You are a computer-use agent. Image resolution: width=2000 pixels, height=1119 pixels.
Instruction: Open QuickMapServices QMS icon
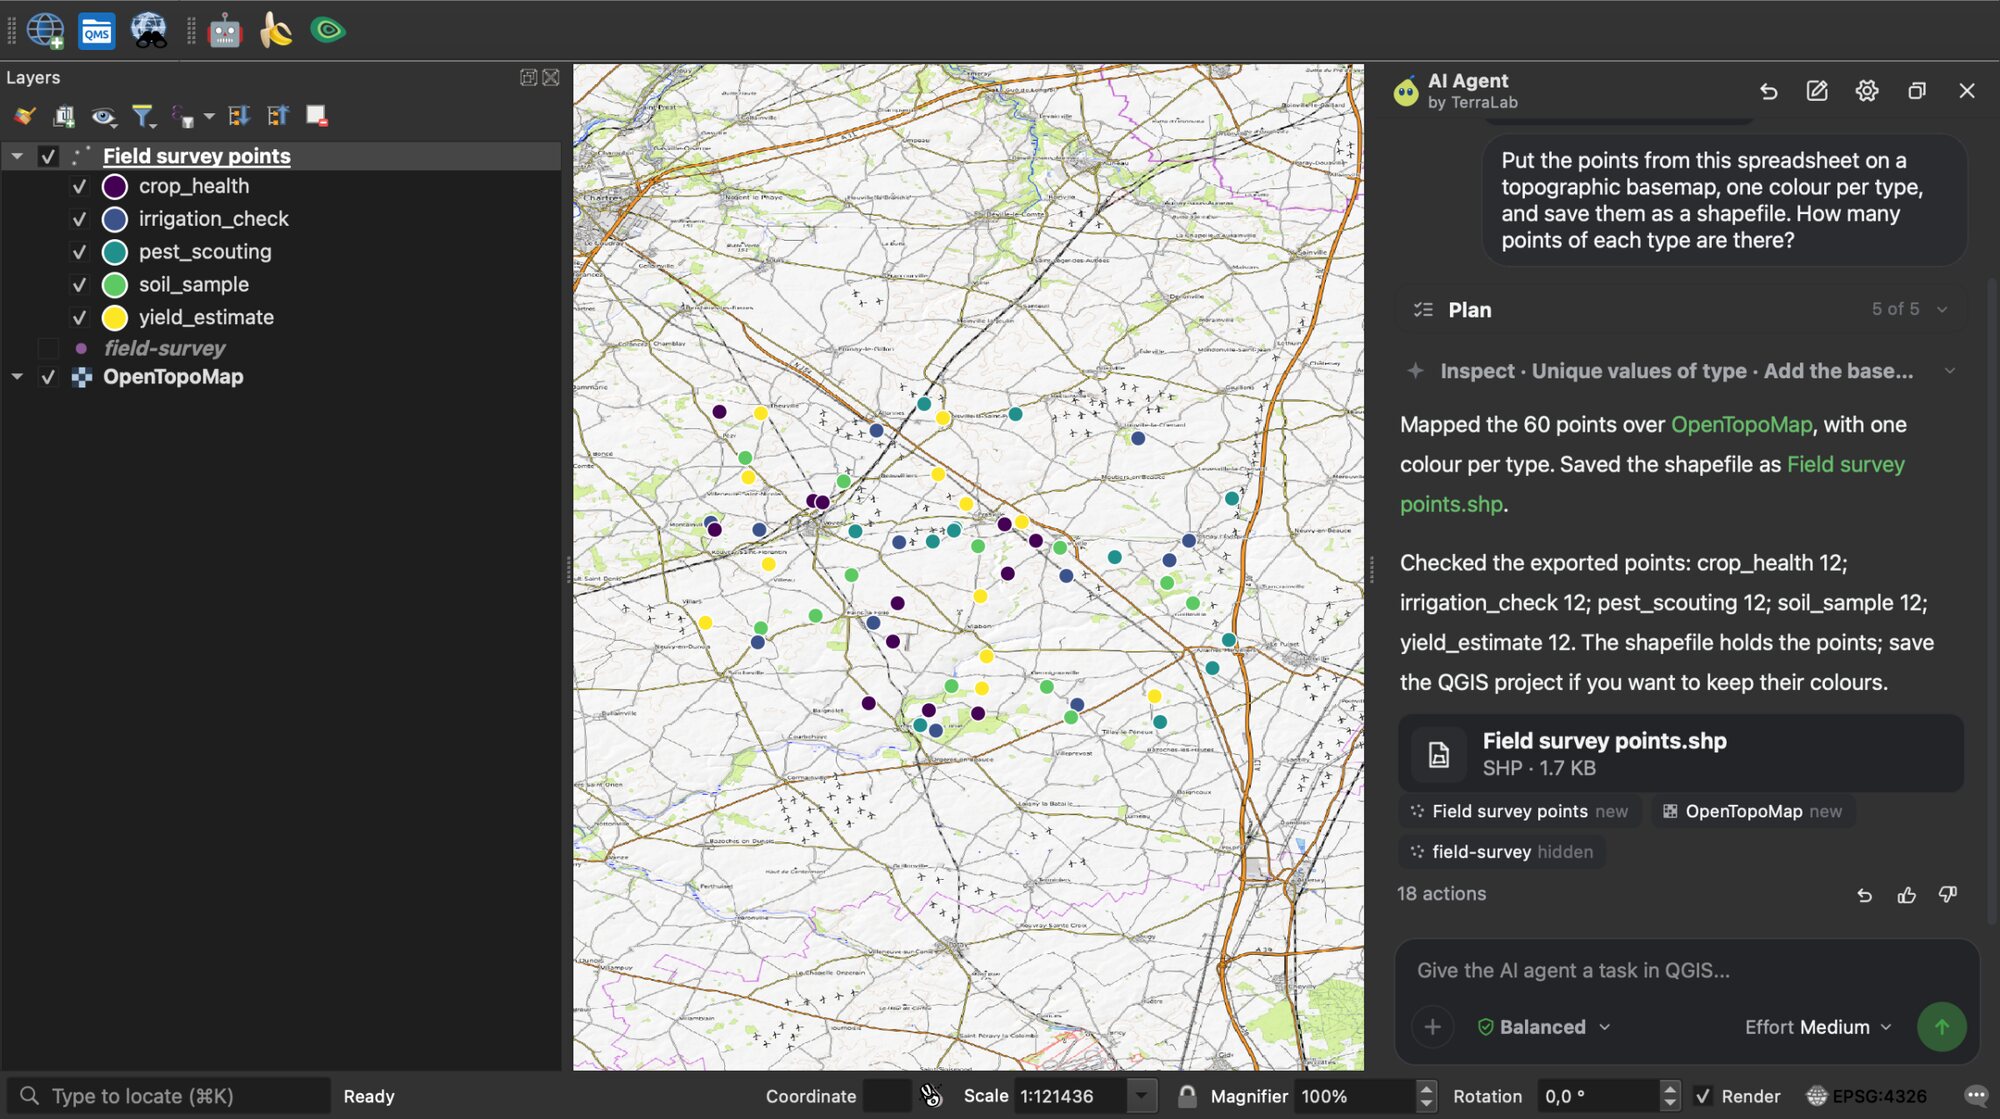click(x=97, y=31)
